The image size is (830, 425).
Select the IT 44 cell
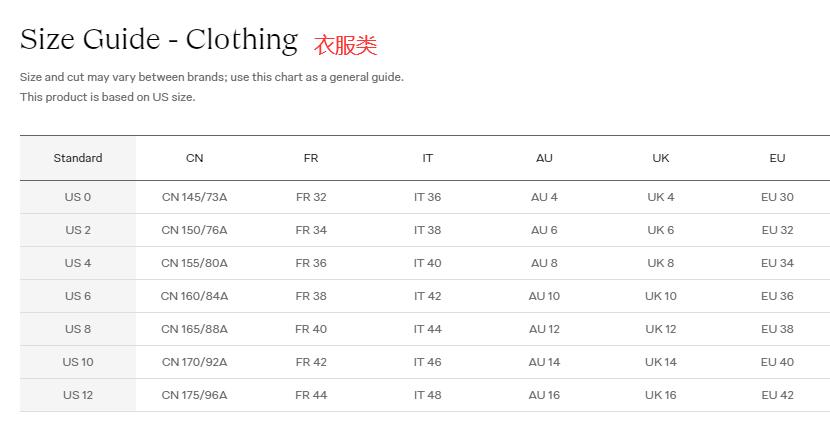427,329
